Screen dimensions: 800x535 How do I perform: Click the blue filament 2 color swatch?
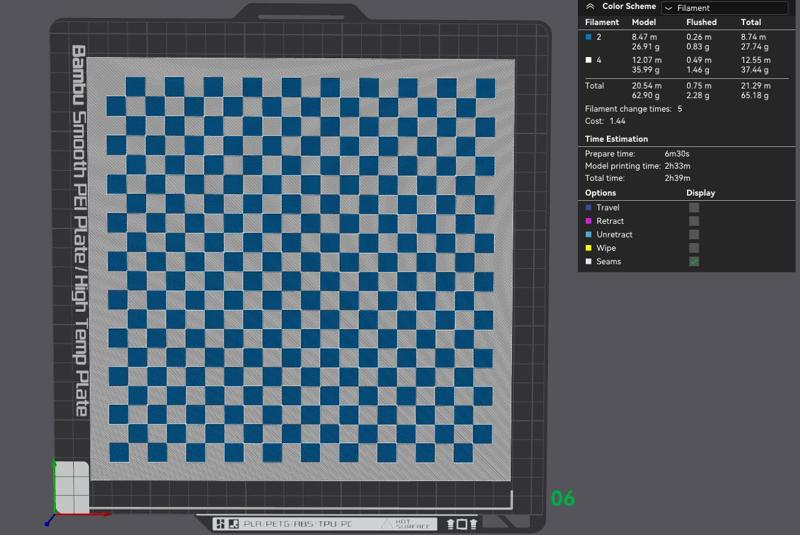pos(588,37)
